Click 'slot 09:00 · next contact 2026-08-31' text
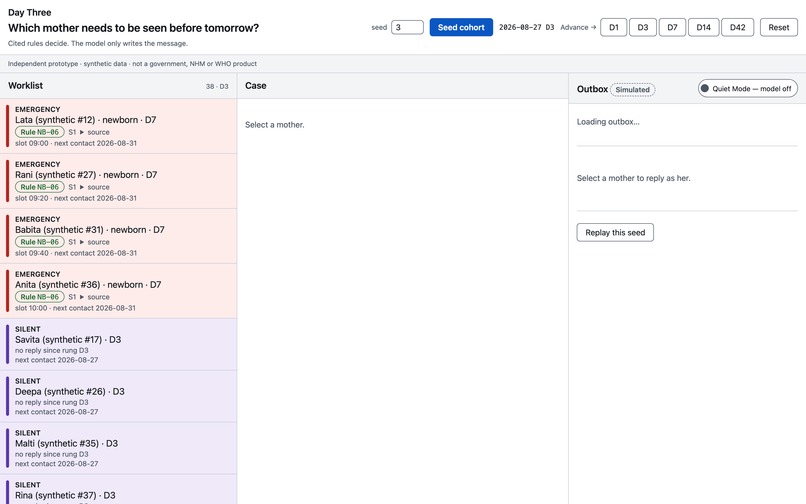Viewport: 806px width, 504px height. (x=76, y=143)
